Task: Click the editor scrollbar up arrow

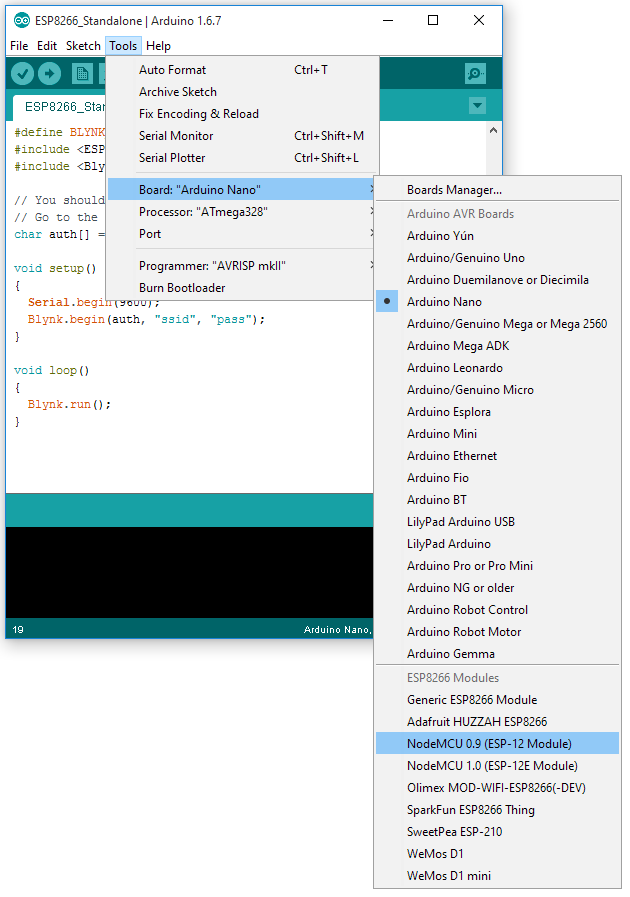Action: pos(493,130)
